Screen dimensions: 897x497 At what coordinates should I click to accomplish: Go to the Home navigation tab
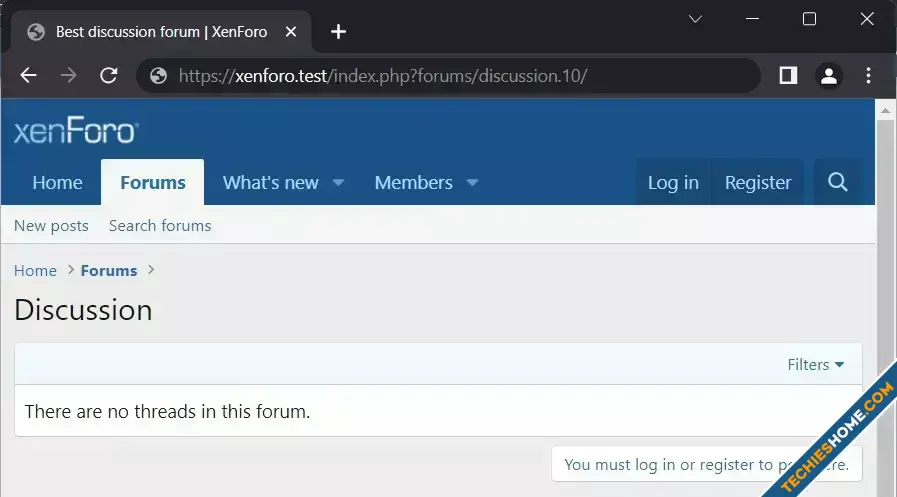[57, 182]
